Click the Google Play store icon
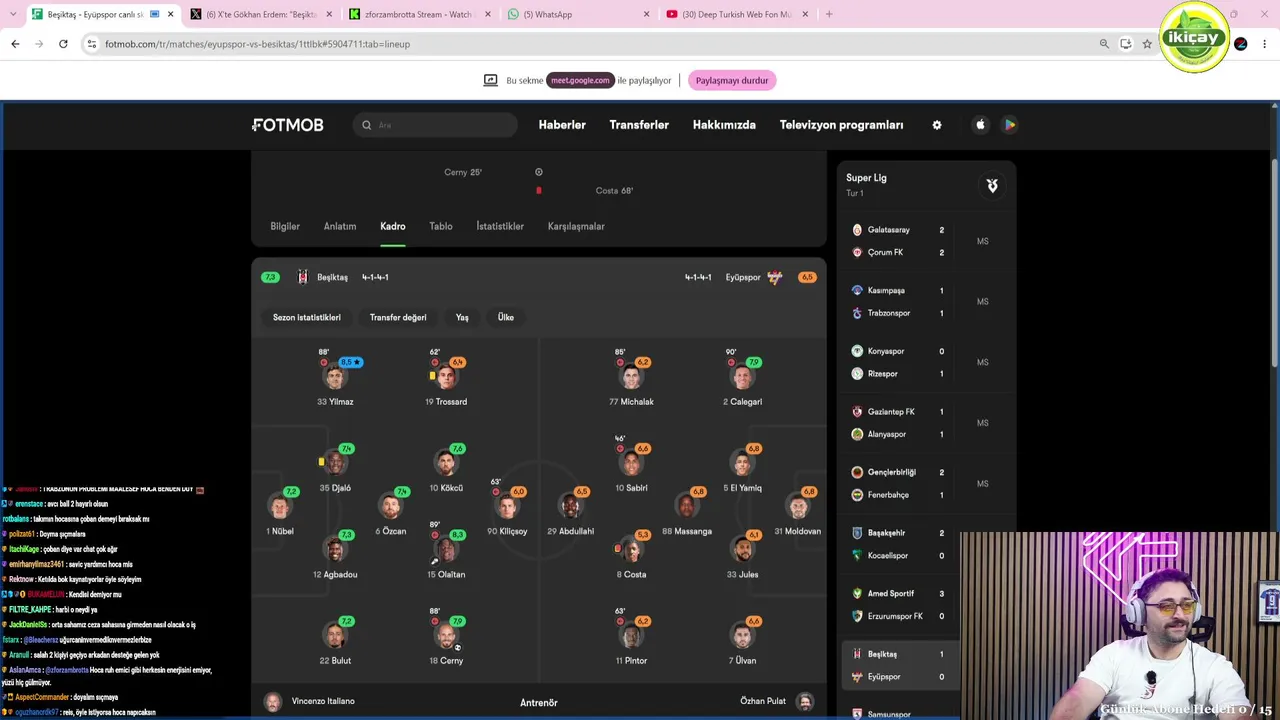This screenshot has height=720, width=1280. click(x=1010, y=125)
